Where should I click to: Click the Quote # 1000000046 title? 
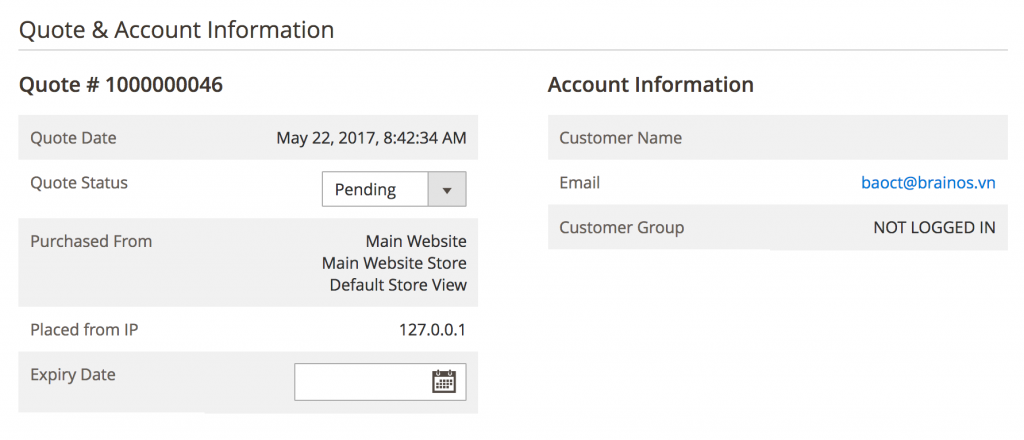pos(121,85)
